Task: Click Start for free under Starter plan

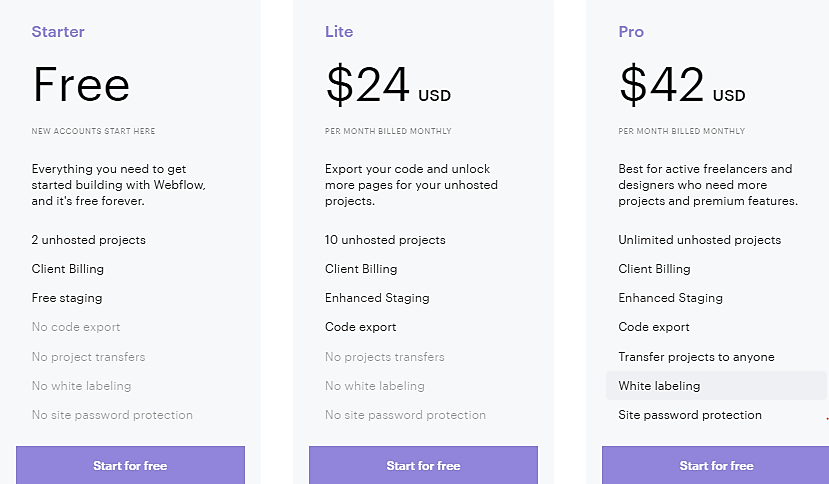Action: coord(130,465)
